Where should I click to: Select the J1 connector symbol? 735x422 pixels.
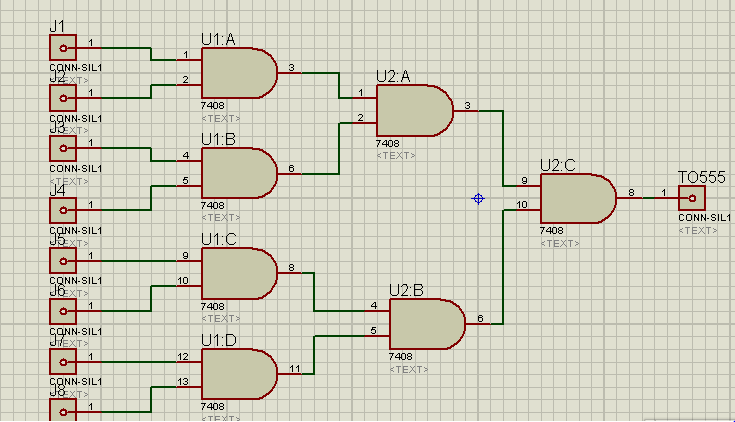63,48
